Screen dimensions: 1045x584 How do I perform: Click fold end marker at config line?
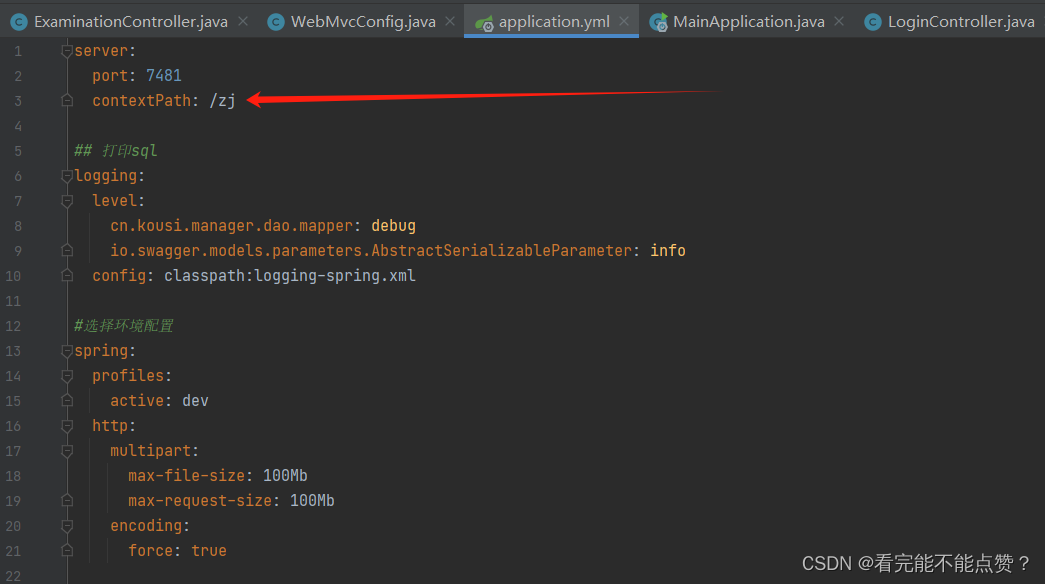pos(67,275)
